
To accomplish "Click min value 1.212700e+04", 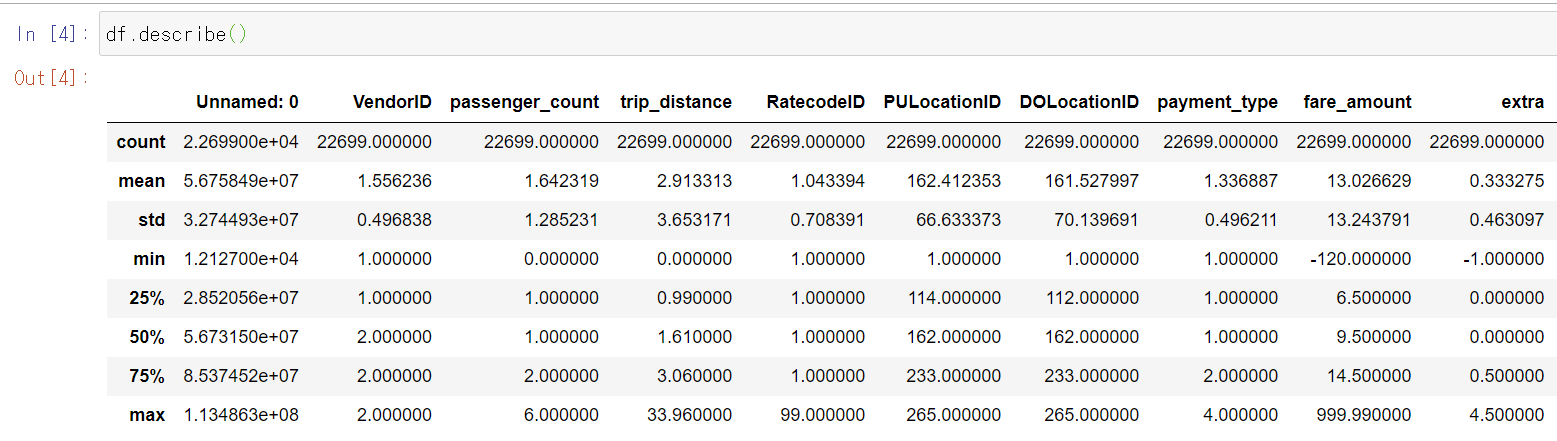I will pyautogui.click(x=241, y=259).
